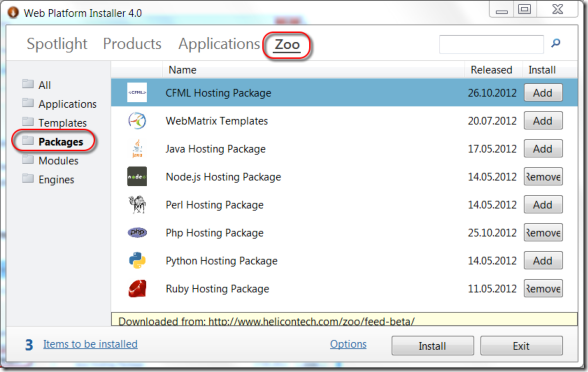Add Python Hosting Package
The width and height of the screenshot is (588, 372).
click(x=543, y=261)
